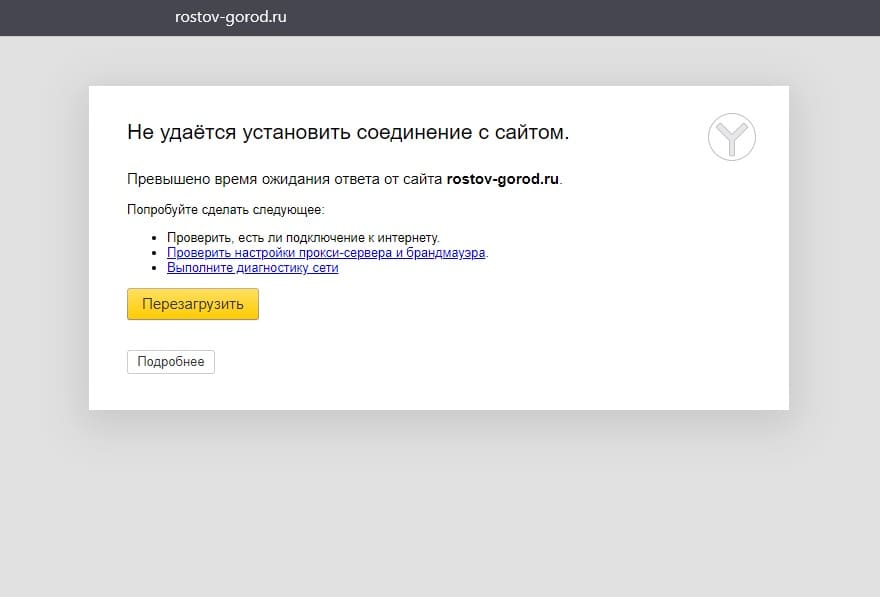Click the bullet before the network diagnostics link
880x597 pixels.
156,269
